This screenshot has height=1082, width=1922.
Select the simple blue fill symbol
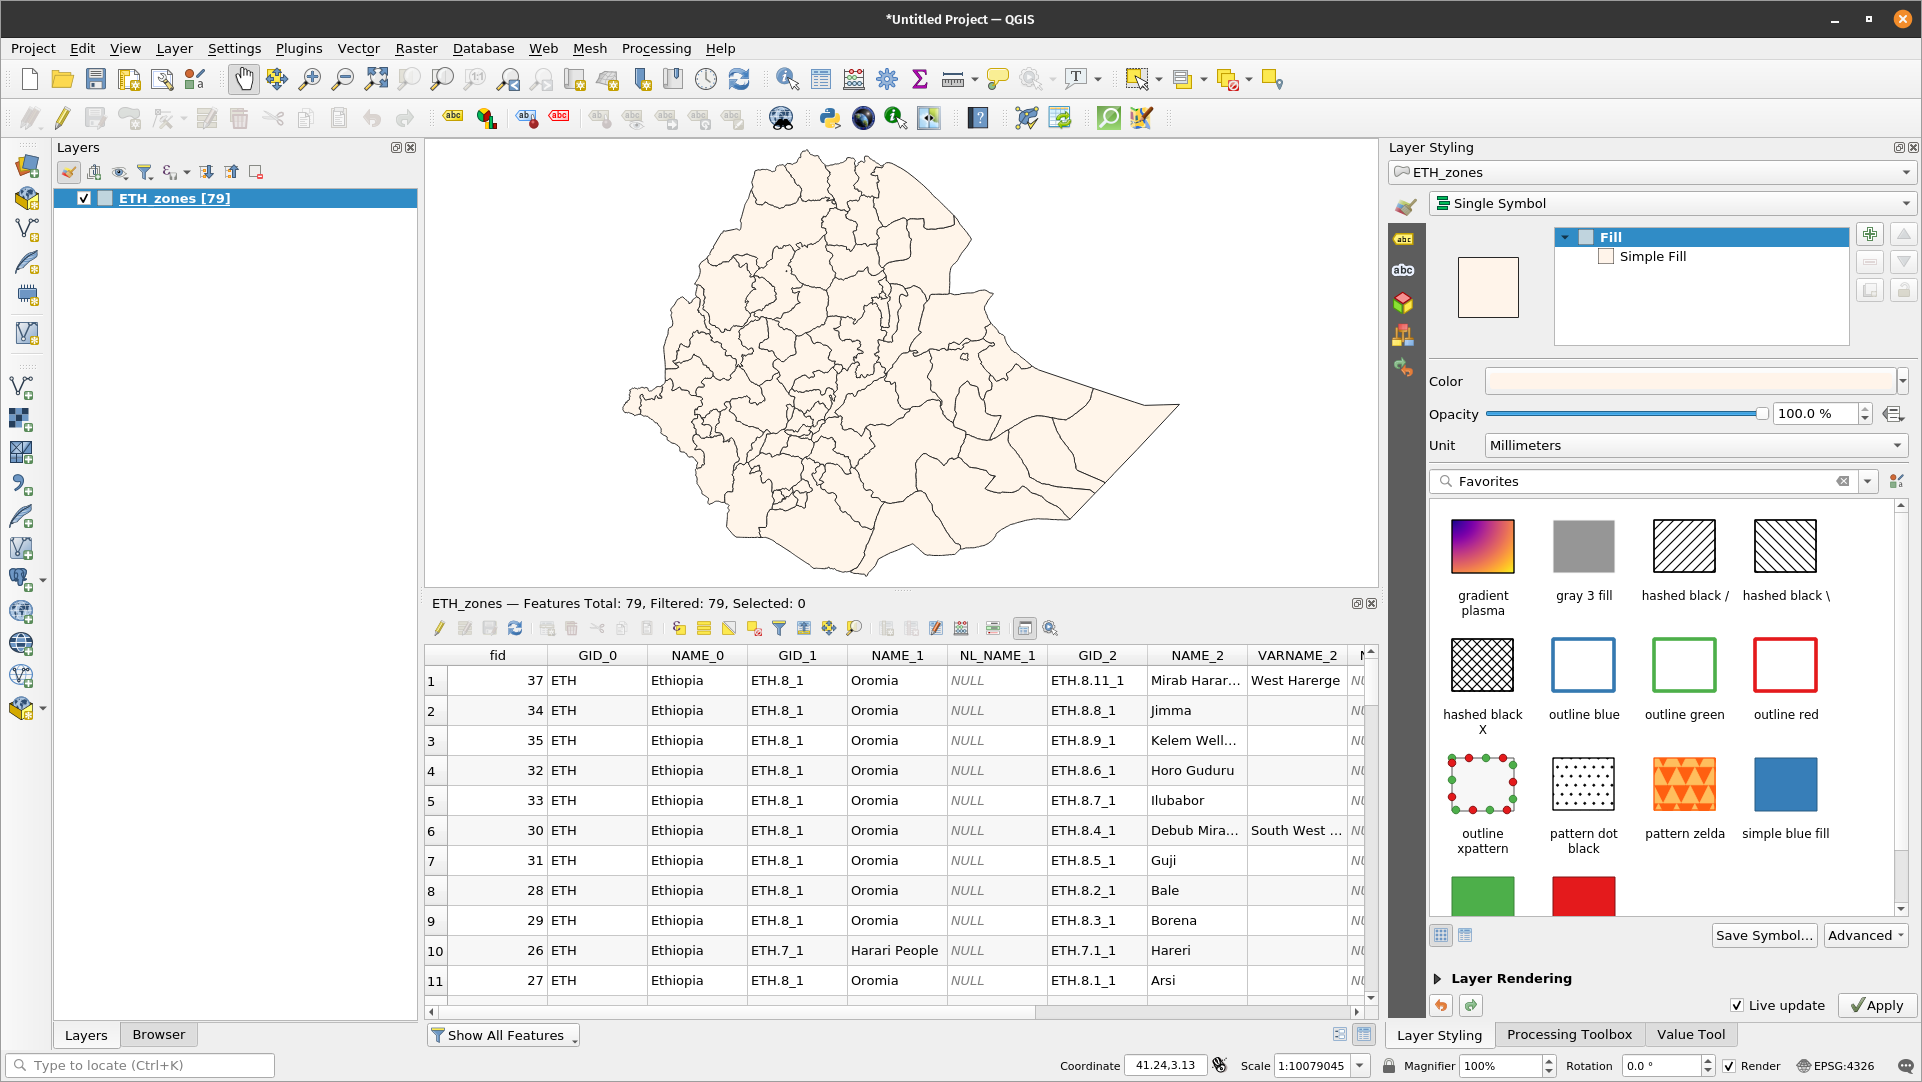1785,785
